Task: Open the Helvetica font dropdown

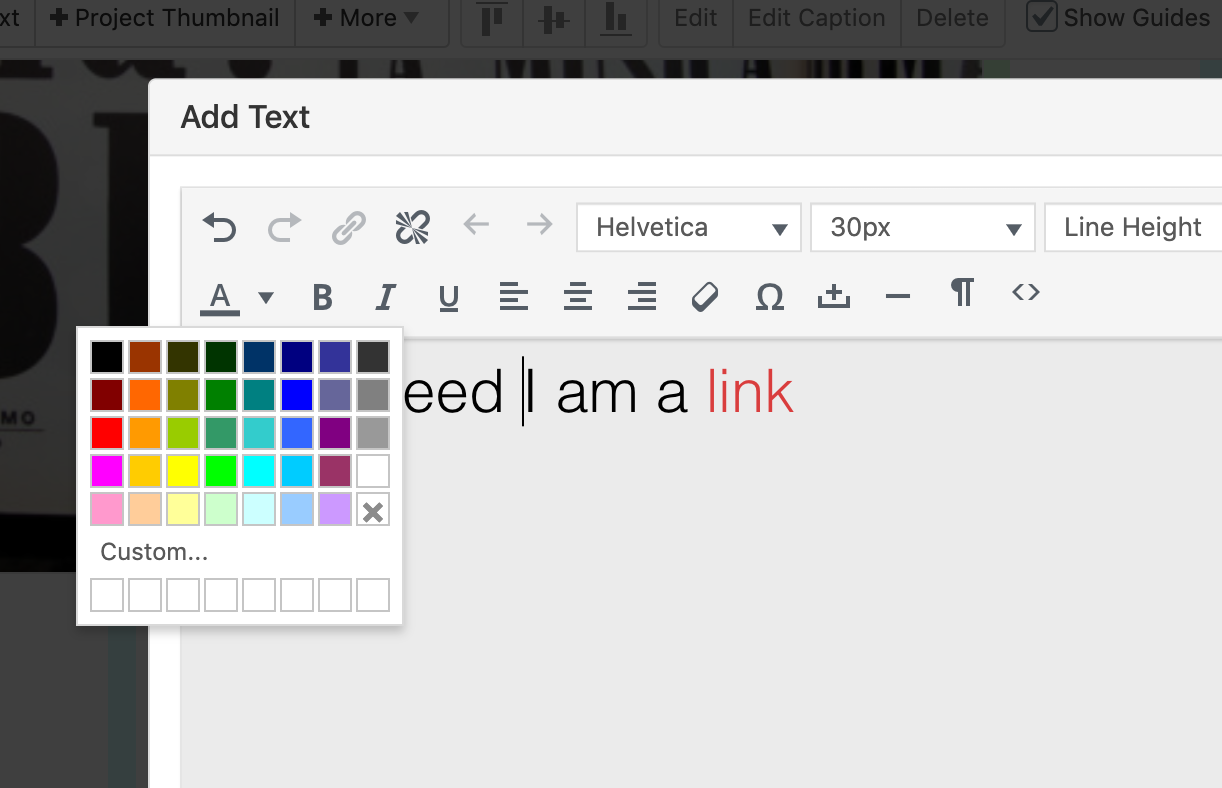Action: (688, 227)
